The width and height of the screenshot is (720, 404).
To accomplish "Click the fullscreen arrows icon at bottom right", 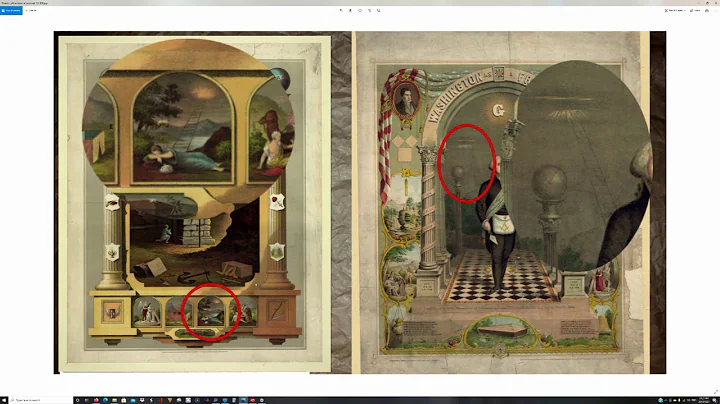I will click(715, 392).
